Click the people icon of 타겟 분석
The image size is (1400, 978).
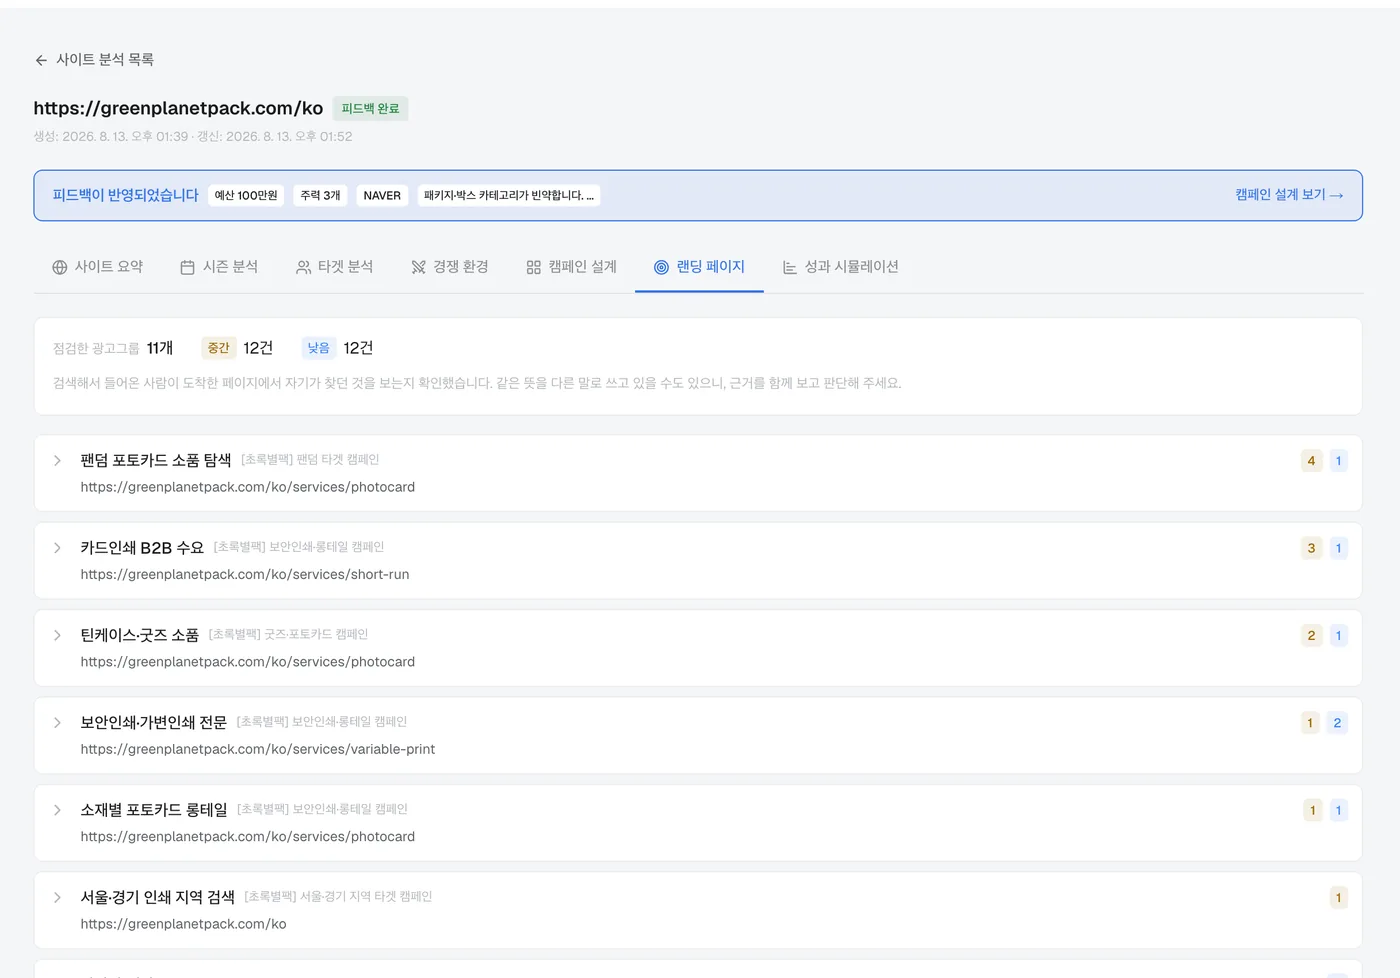tap(303, 267)
